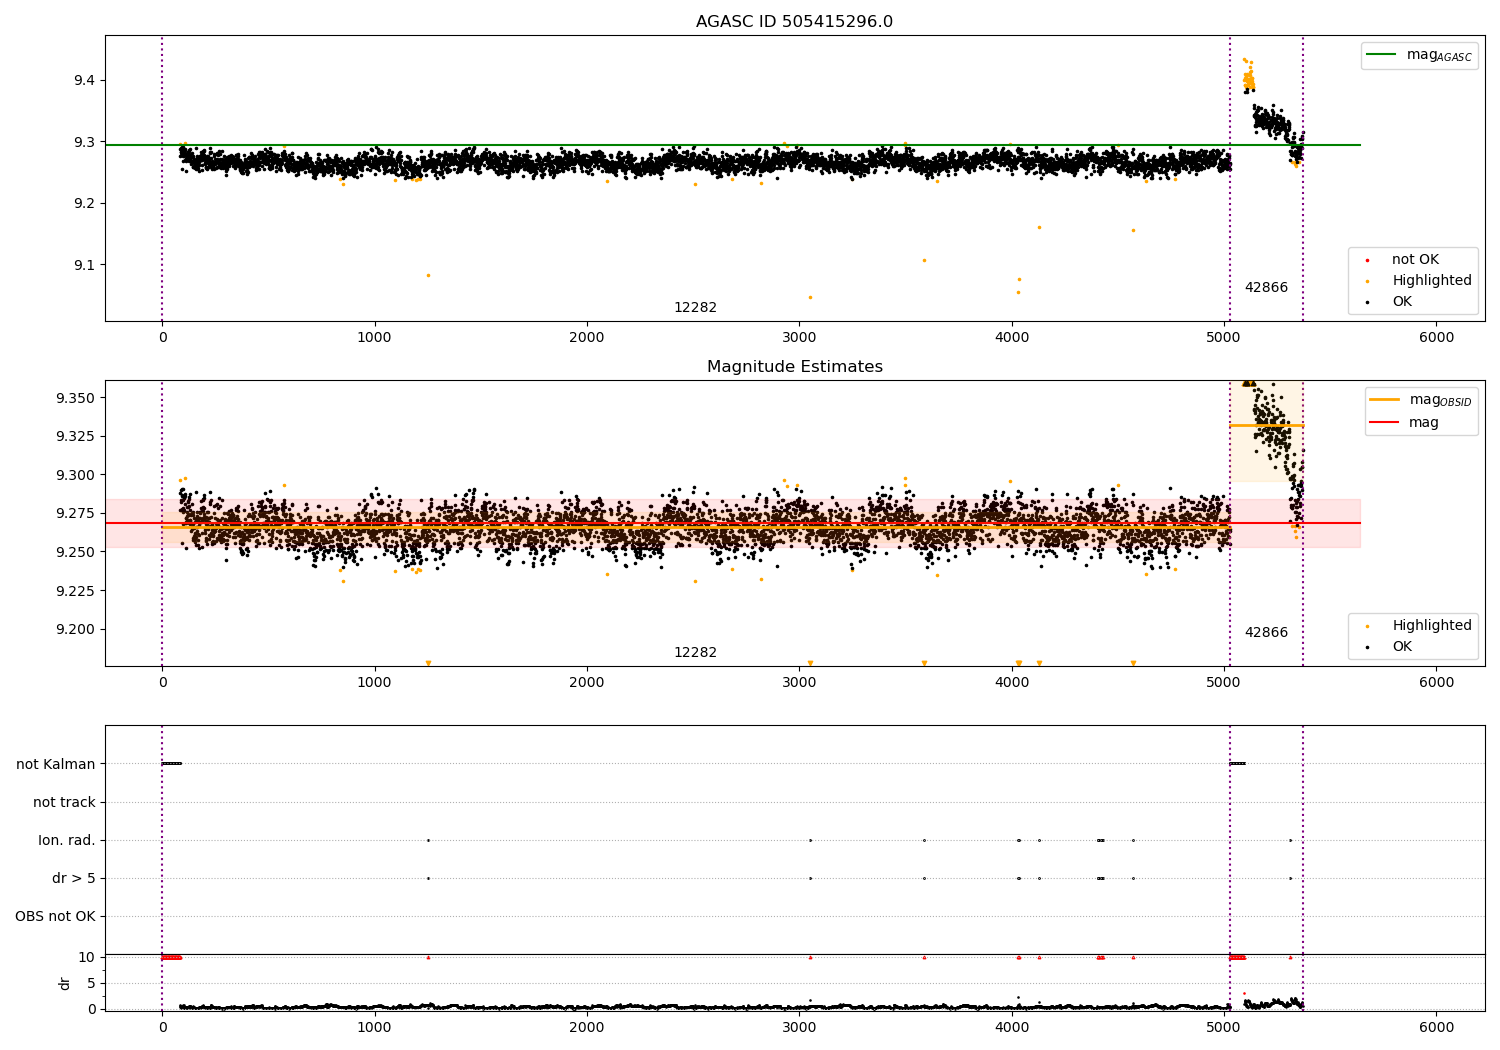Viewport: 1500px width, 1050px height.
Task: Click the '42866' label in Magnitude Estimates plot
Action: click(x=1266, y=633)
